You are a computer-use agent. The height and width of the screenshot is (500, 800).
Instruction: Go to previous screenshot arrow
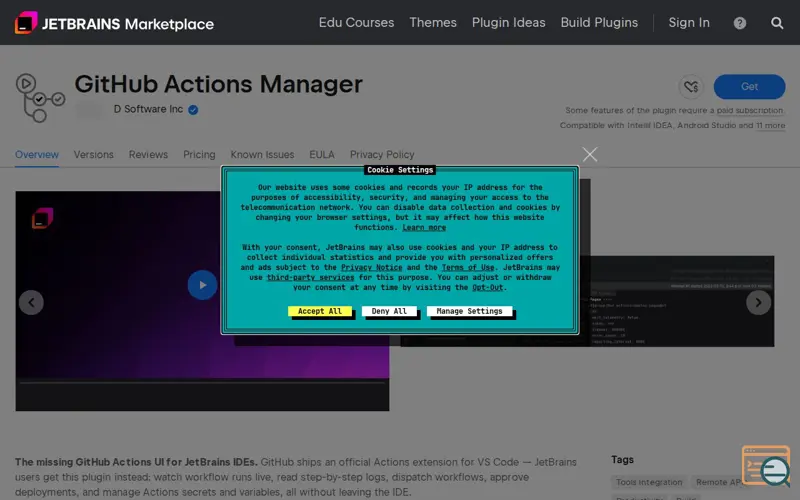[31, 303]
